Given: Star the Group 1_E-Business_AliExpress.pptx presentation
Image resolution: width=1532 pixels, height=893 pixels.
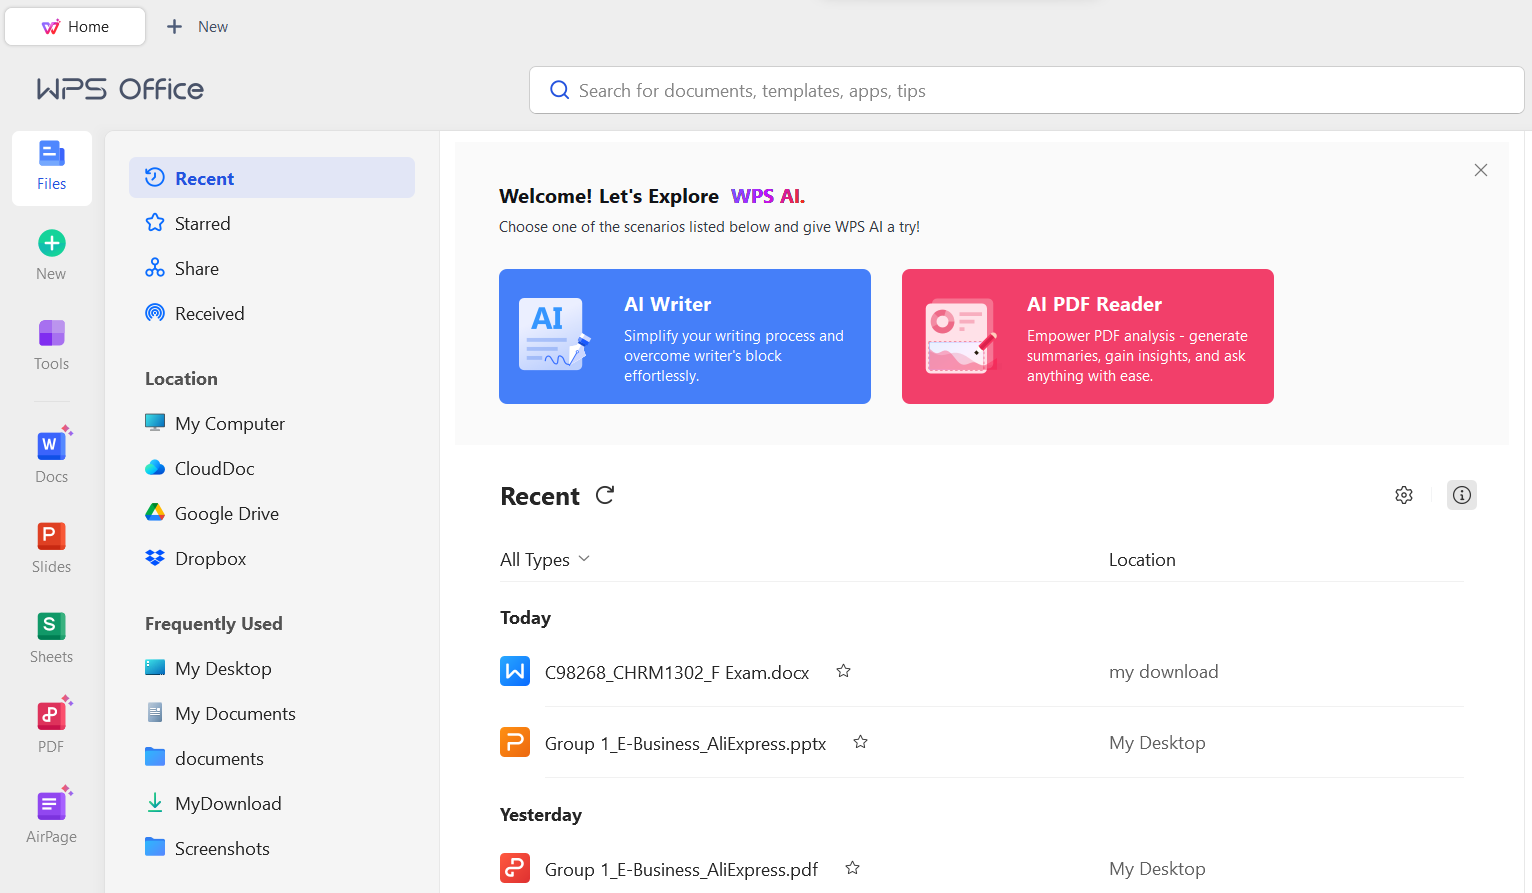Looking at the screenshot, I should 860,742.
